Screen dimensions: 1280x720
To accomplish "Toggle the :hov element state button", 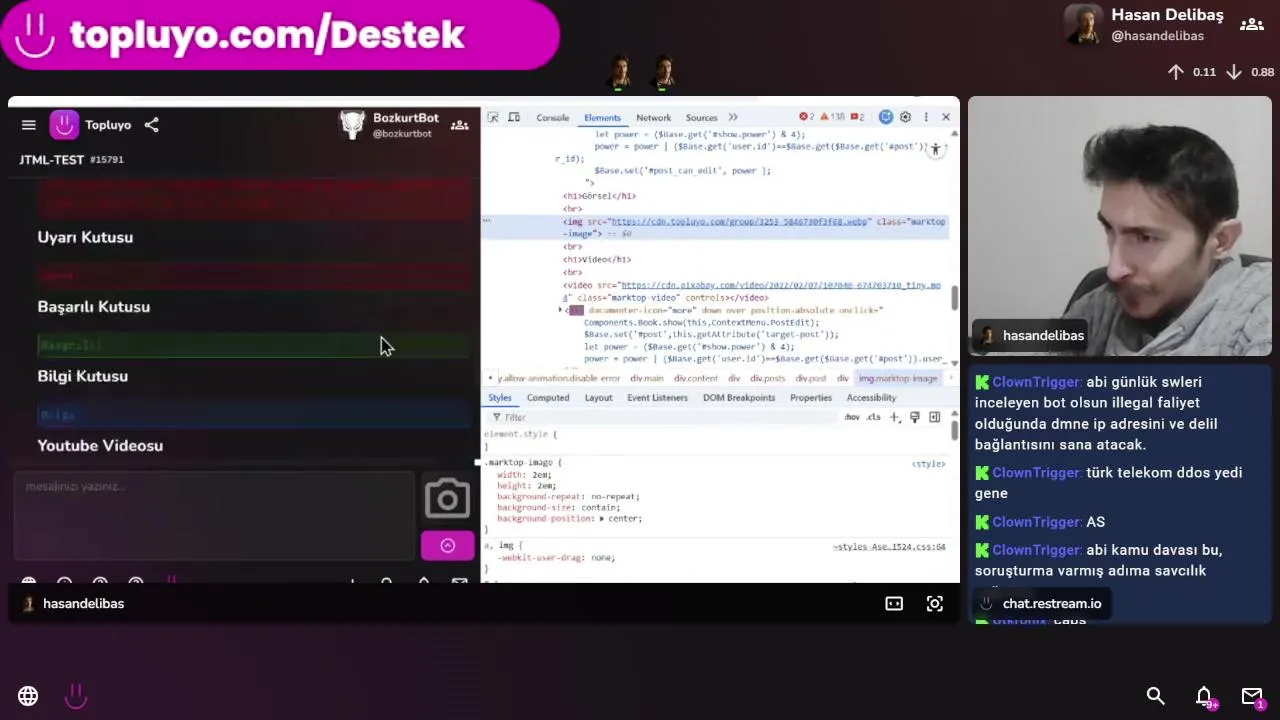I will point(852,417).
